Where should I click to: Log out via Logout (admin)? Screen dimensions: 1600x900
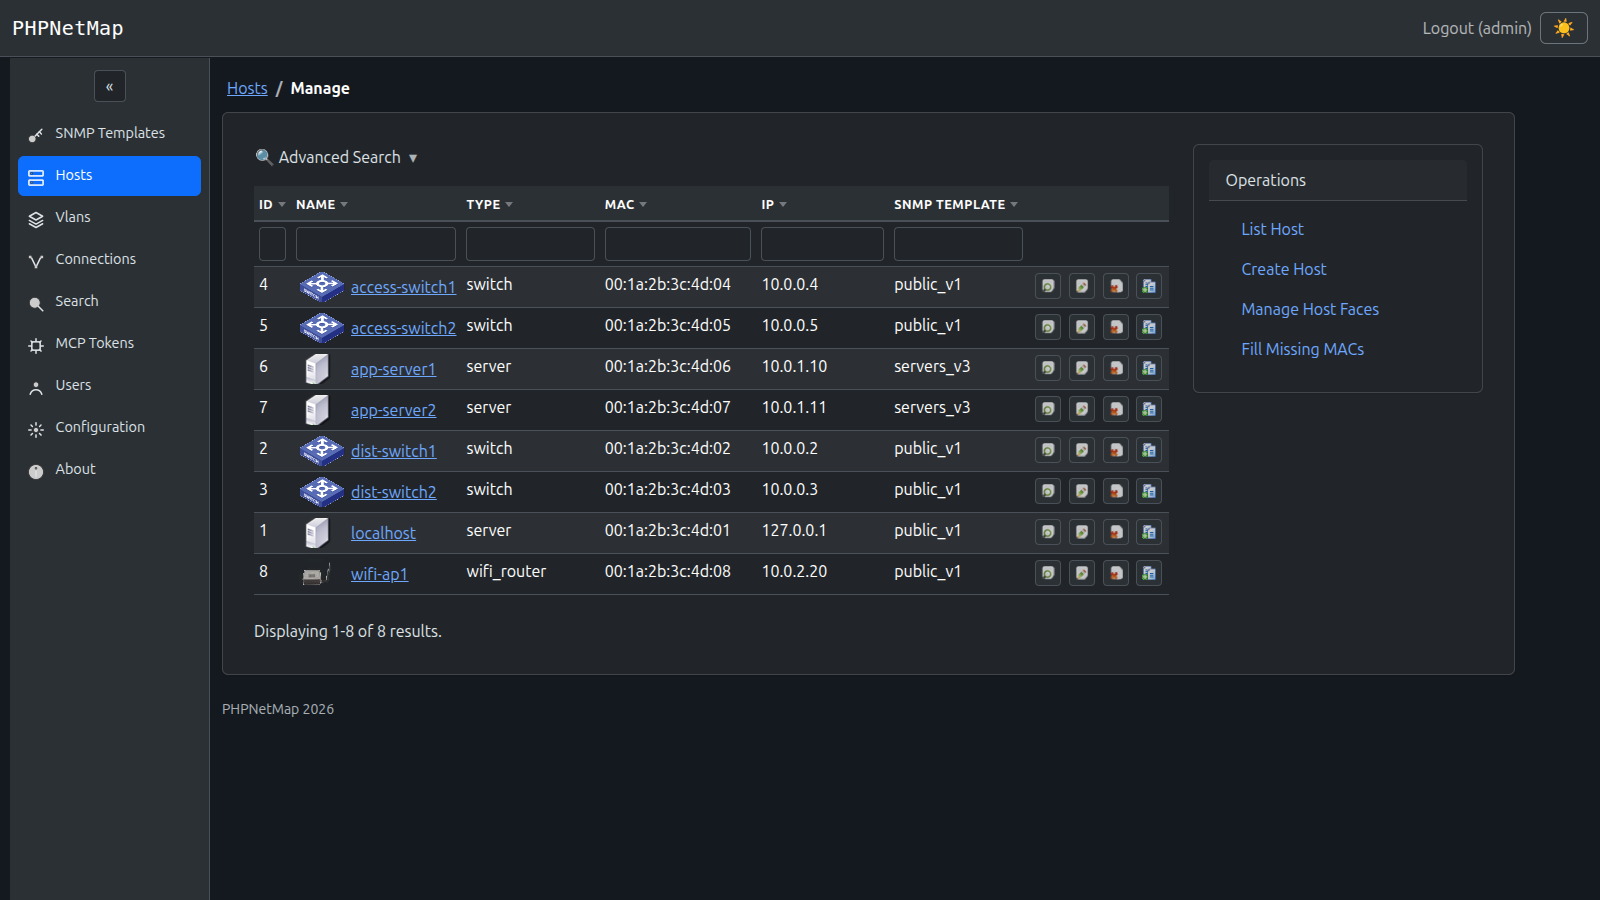pos(1477,28)
